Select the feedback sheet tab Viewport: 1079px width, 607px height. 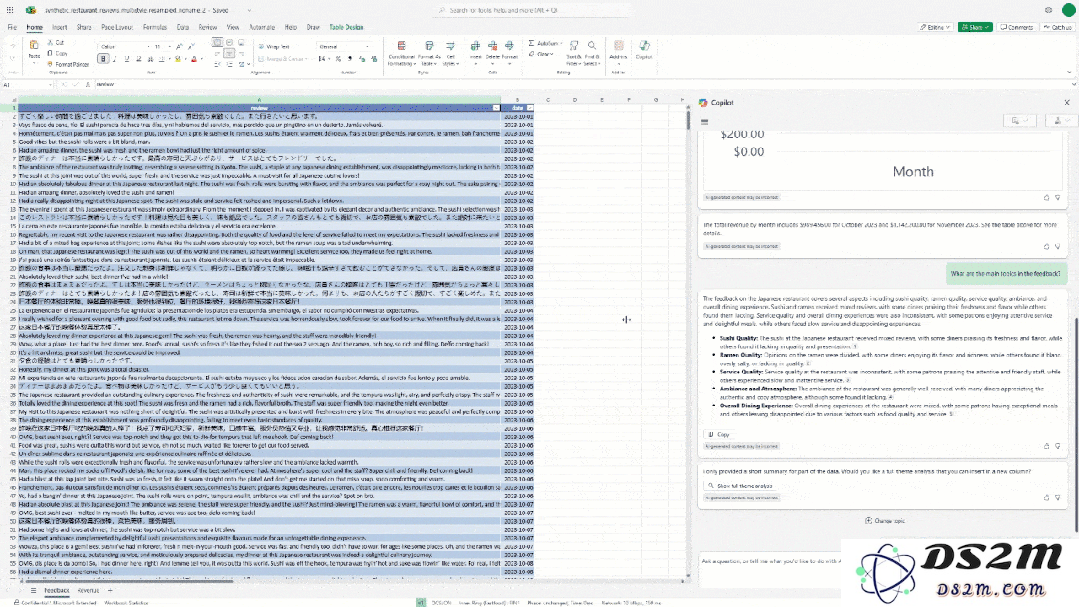click(56, 590)
